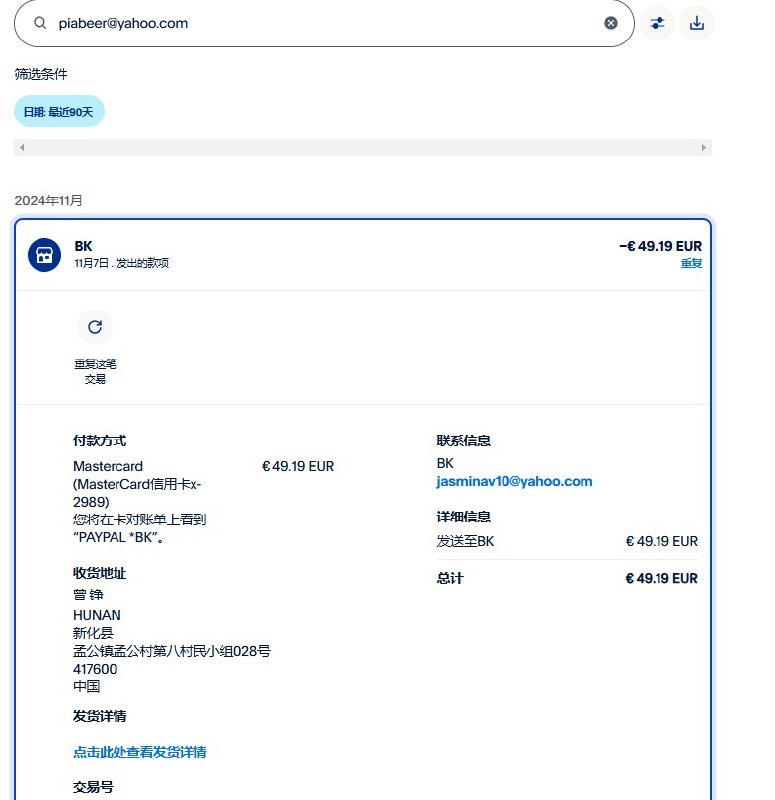Select the 日期: 最近90天 filter chip
This screenshot has width=775, height=800.
(x=59, y=111)
